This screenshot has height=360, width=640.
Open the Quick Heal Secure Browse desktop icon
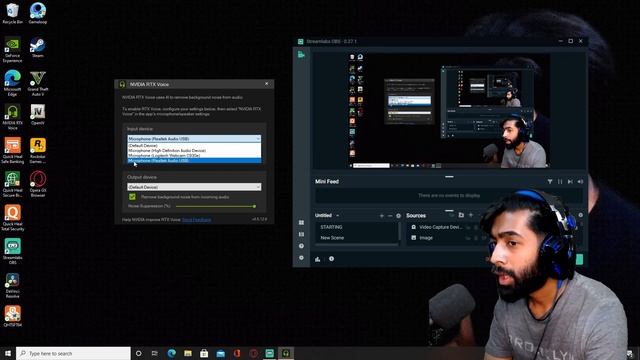pos(12,184)
